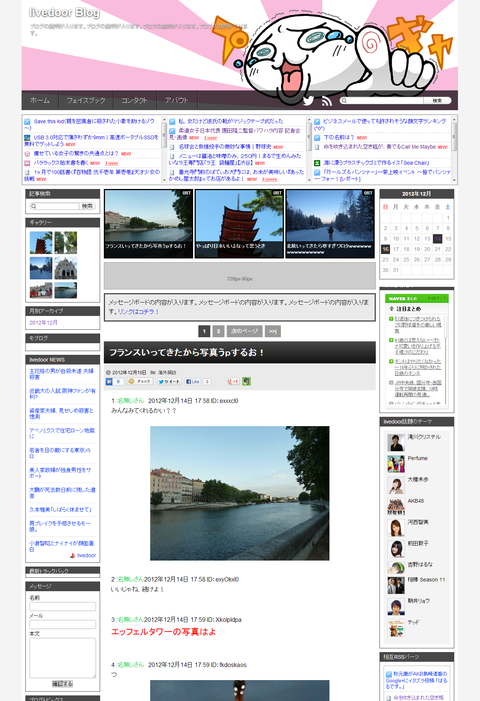The height and width of the screenshot is (701, 480).
Task: Open the ホーム menu item
Action: (x=40, y=100)
